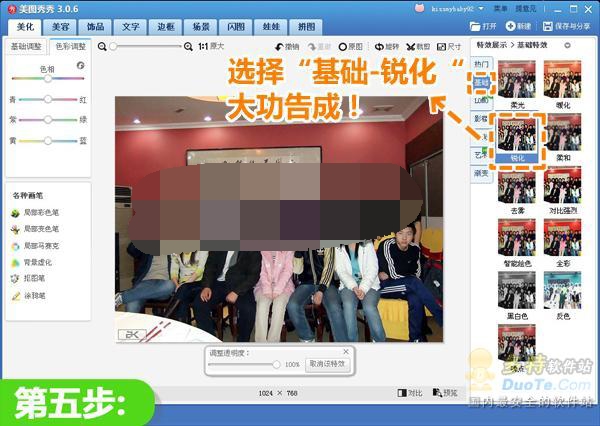
Task: Click the pink cat user avatar
Action: coord(420,8)
